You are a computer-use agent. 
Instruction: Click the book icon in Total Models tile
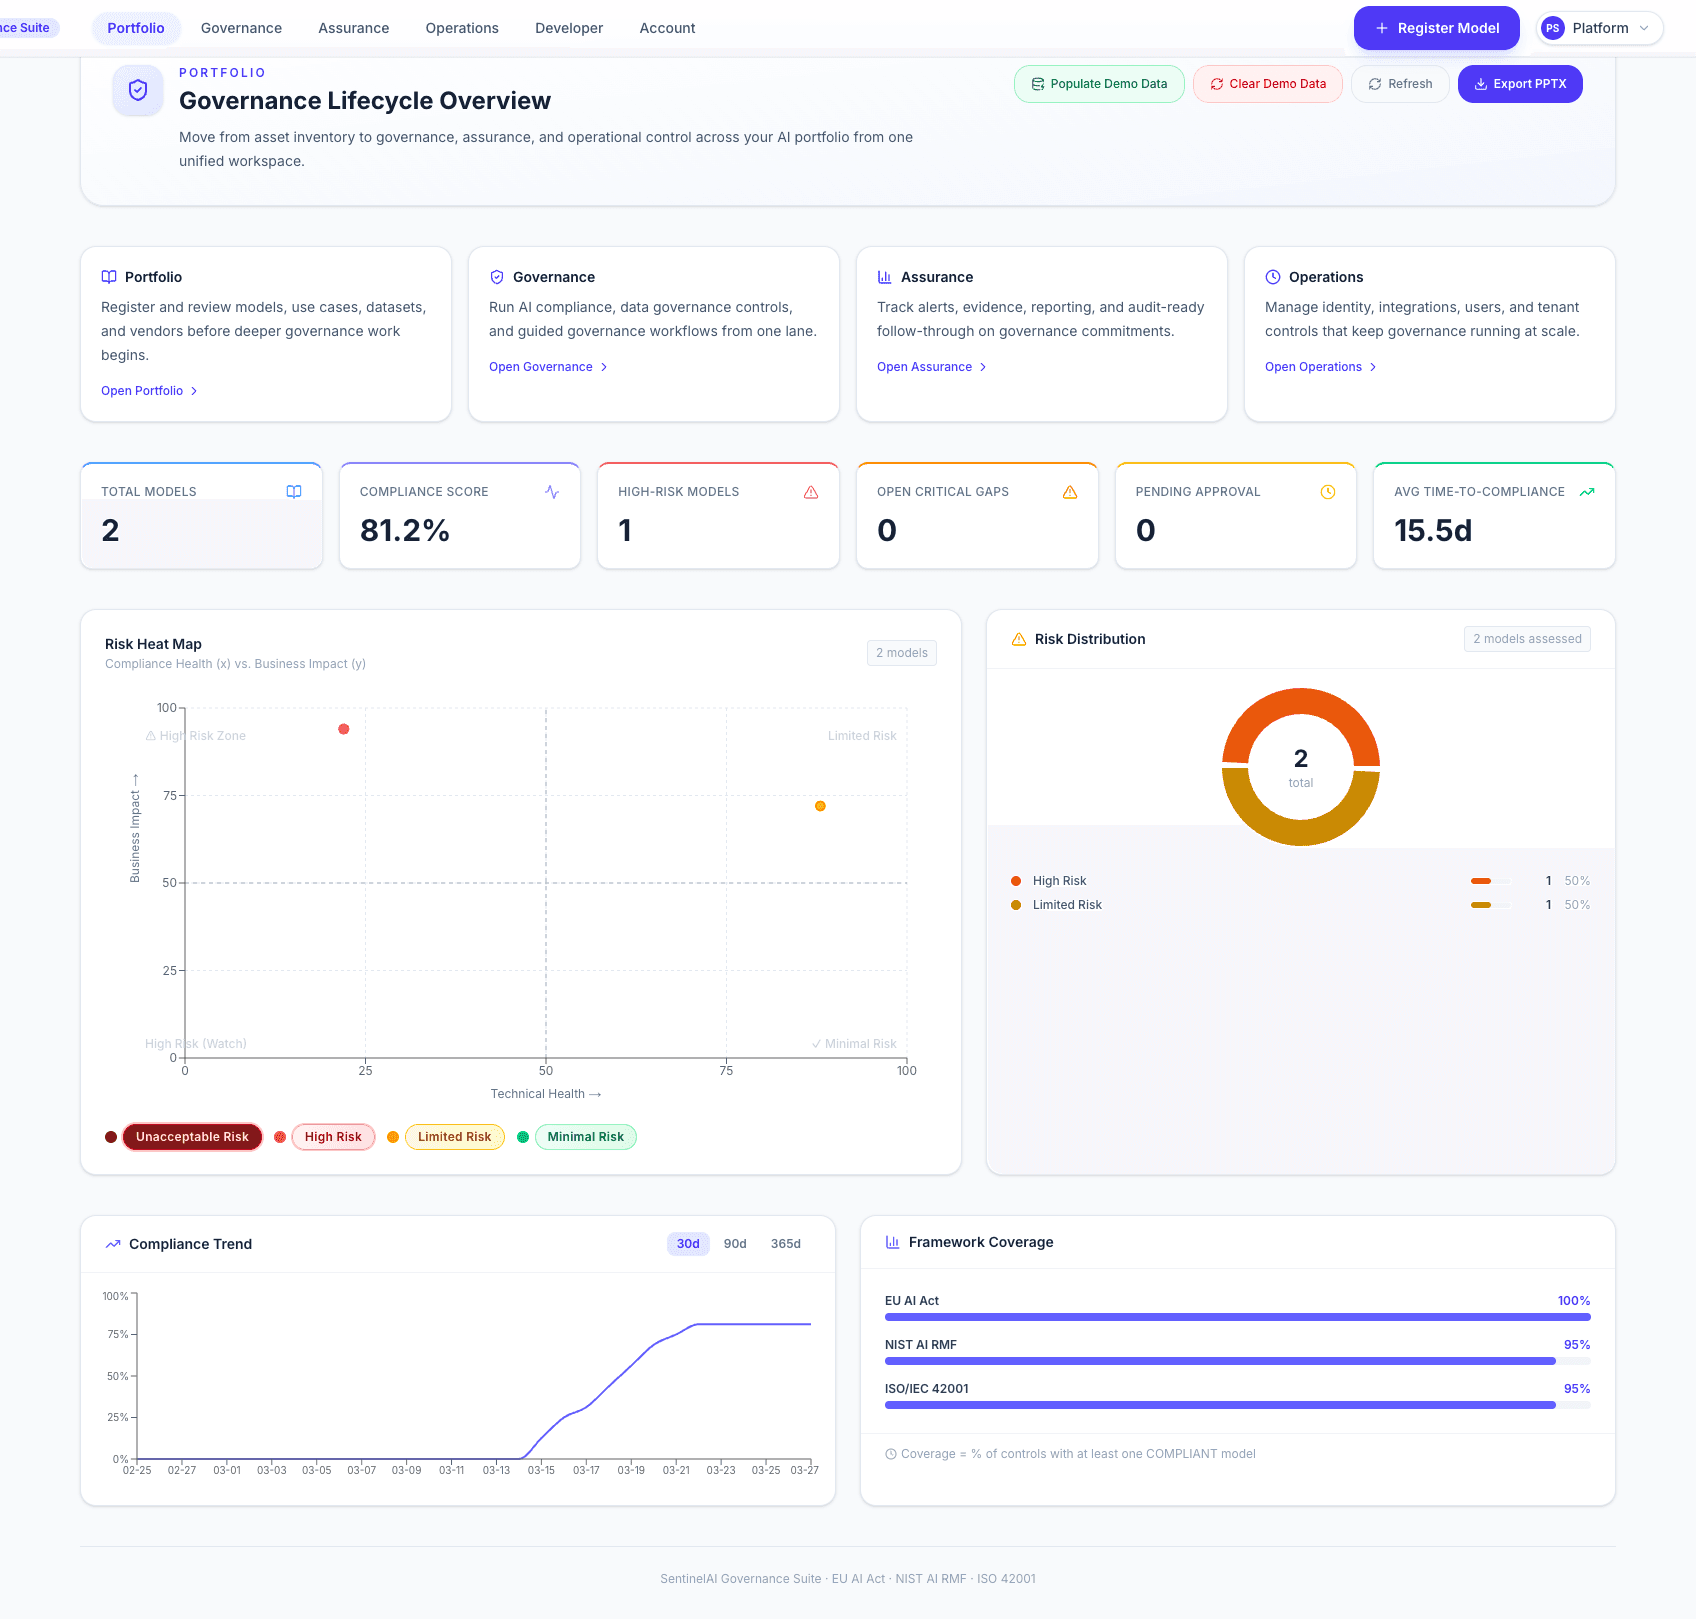tap(294, 492)
